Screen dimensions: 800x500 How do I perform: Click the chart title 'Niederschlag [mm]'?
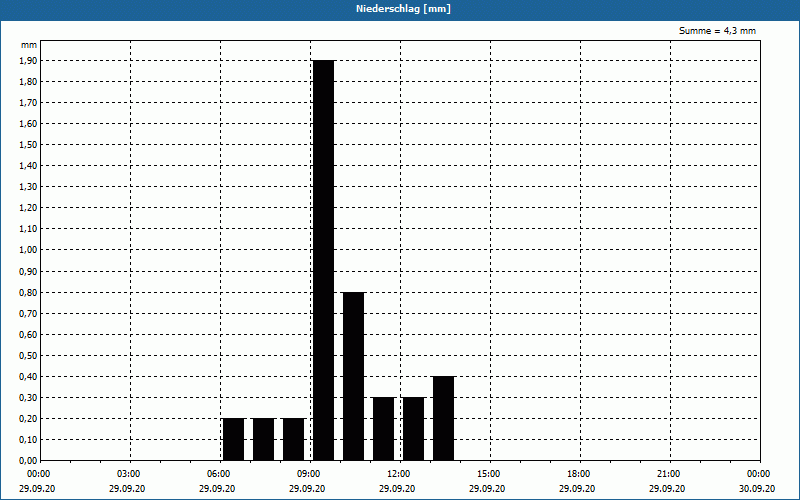(x=403, y=9)
